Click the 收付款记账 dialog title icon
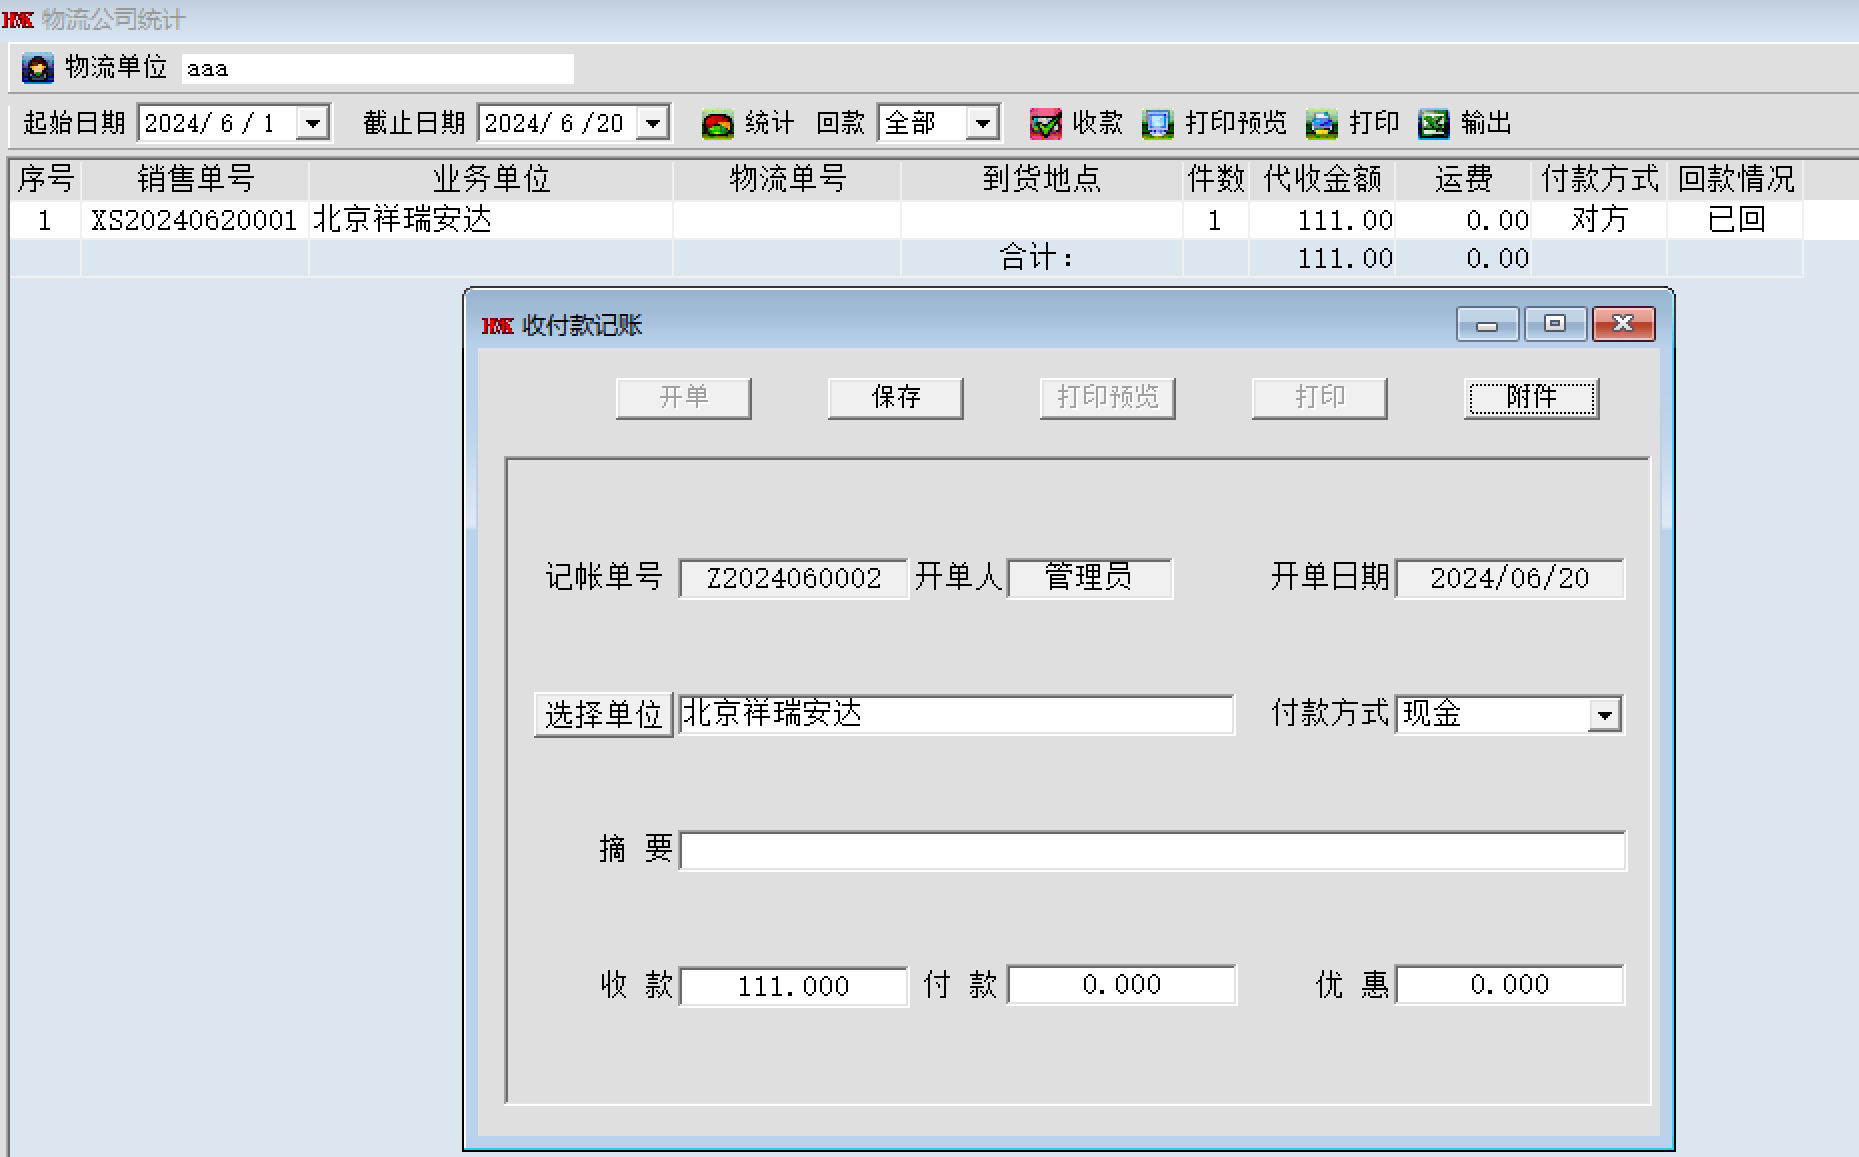Viewport: 1859px width, 1157px height. [497, 325]
